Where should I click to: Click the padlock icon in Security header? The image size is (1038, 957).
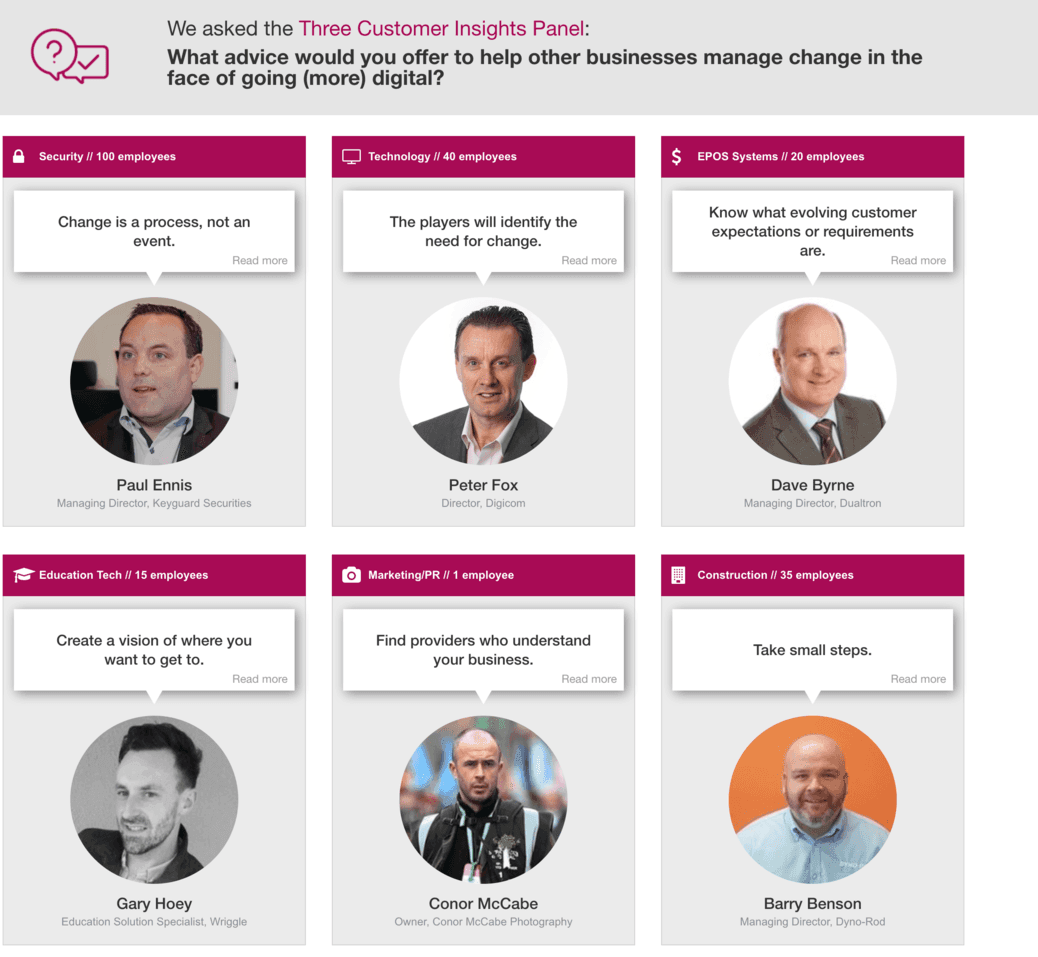click(x=19, y=156)
